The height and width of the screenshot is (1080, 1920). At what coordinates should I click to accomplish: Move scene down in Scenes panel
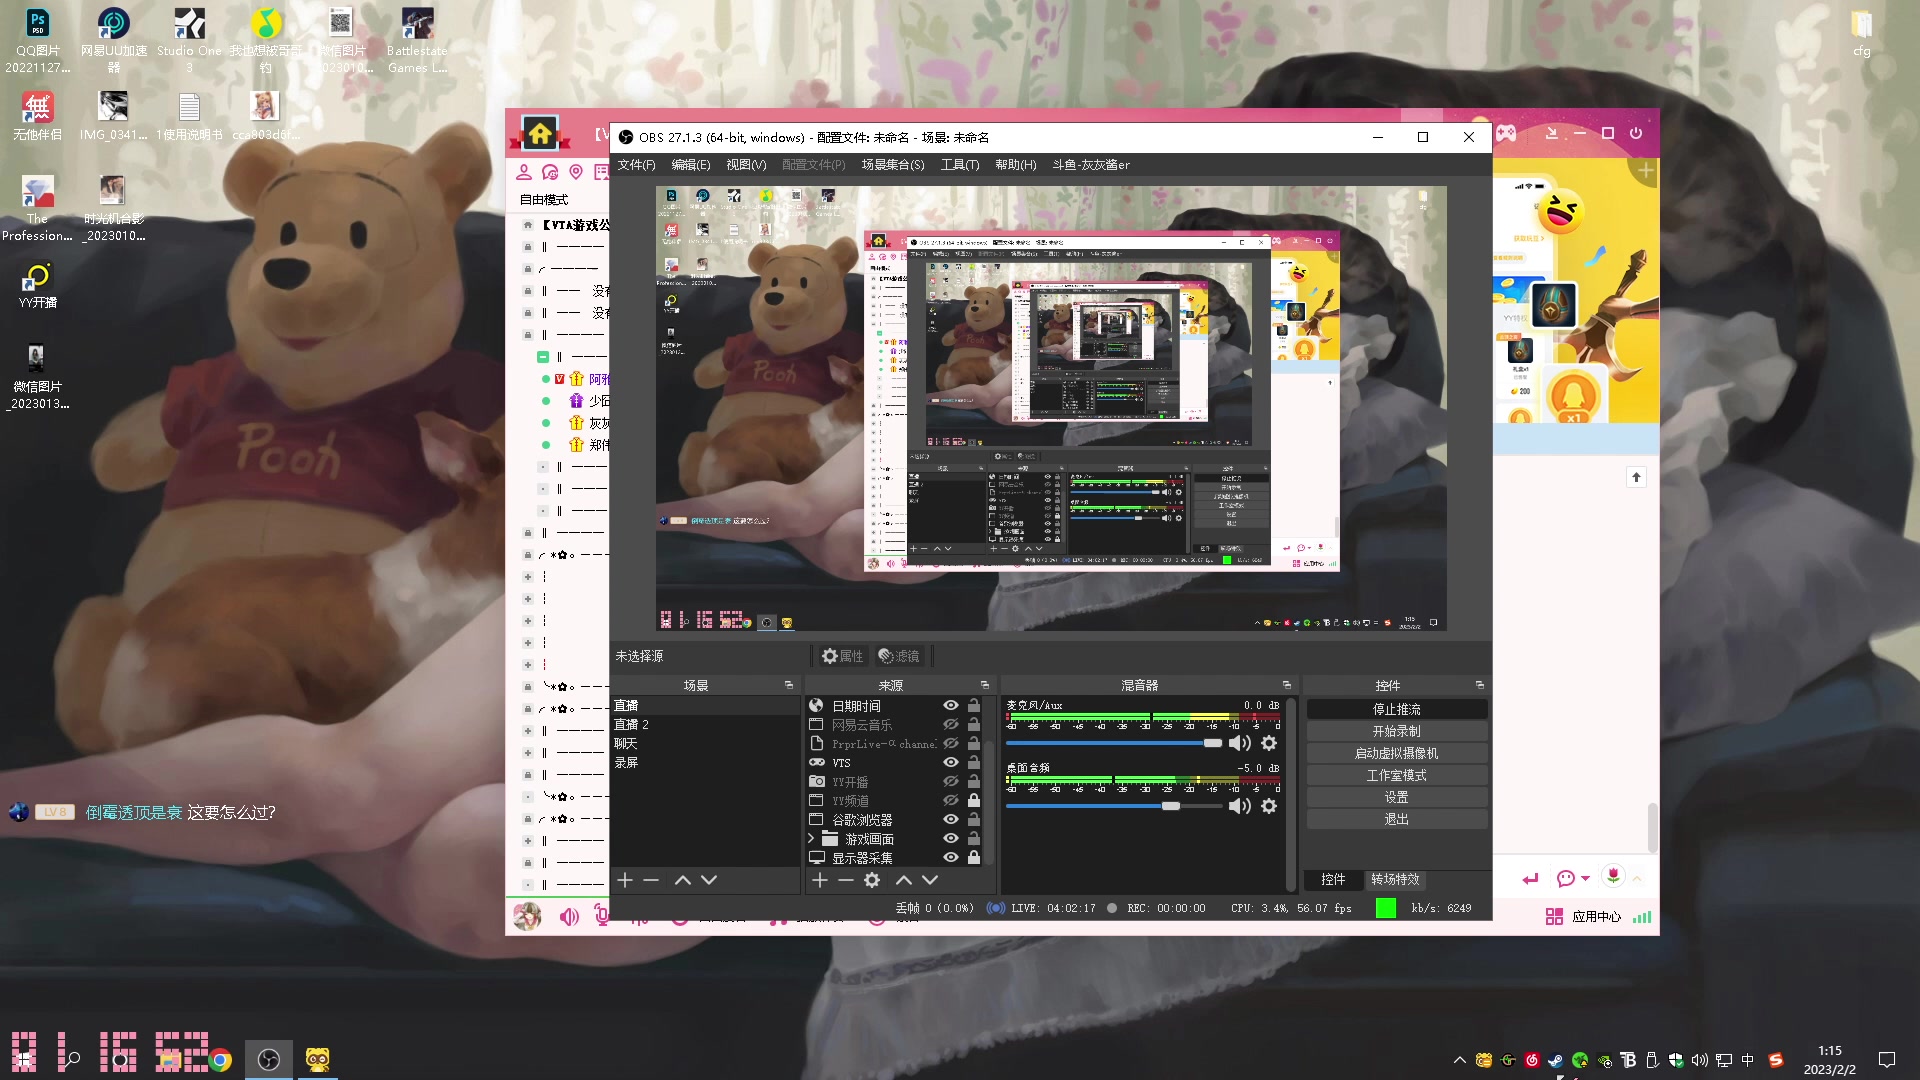709,880
